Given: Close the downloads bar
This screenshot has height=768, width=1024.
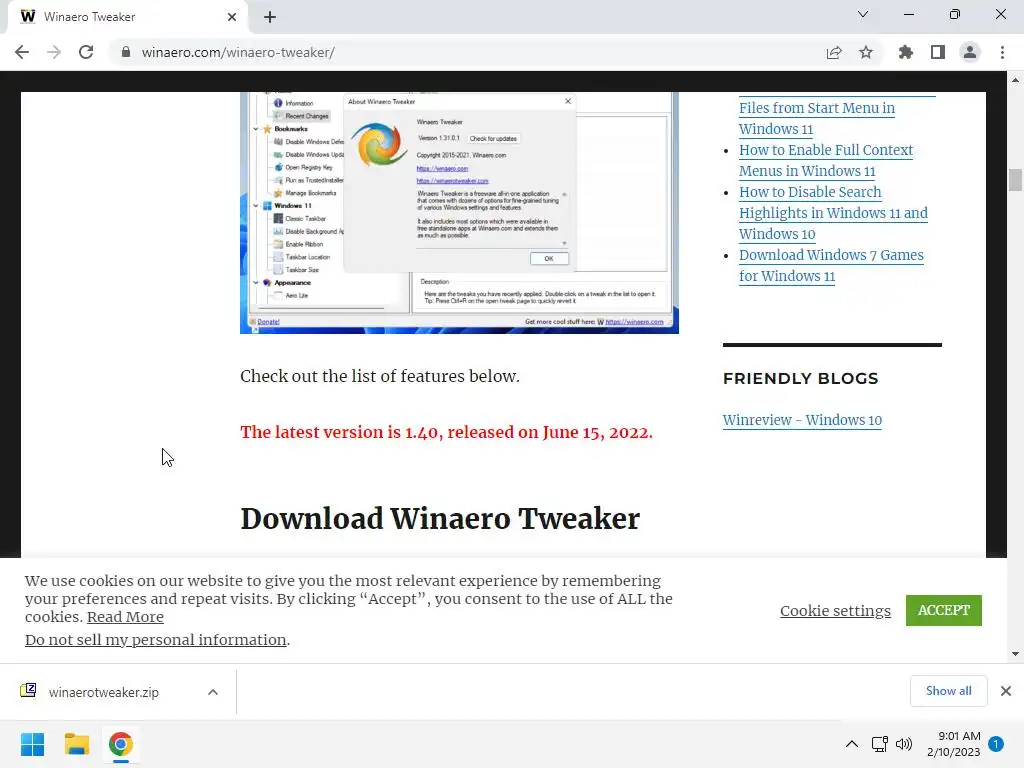Looking at the screenshot, I should 1006,691.
